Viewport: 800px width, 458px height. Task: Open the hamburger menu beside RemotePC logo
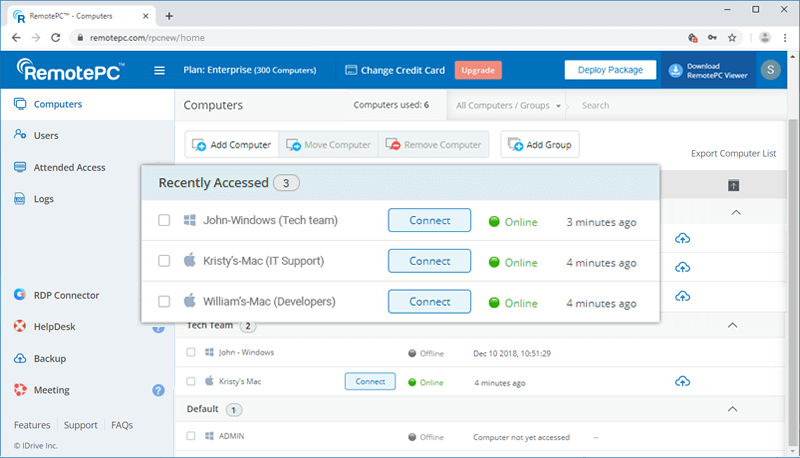[x=159, y=70]
